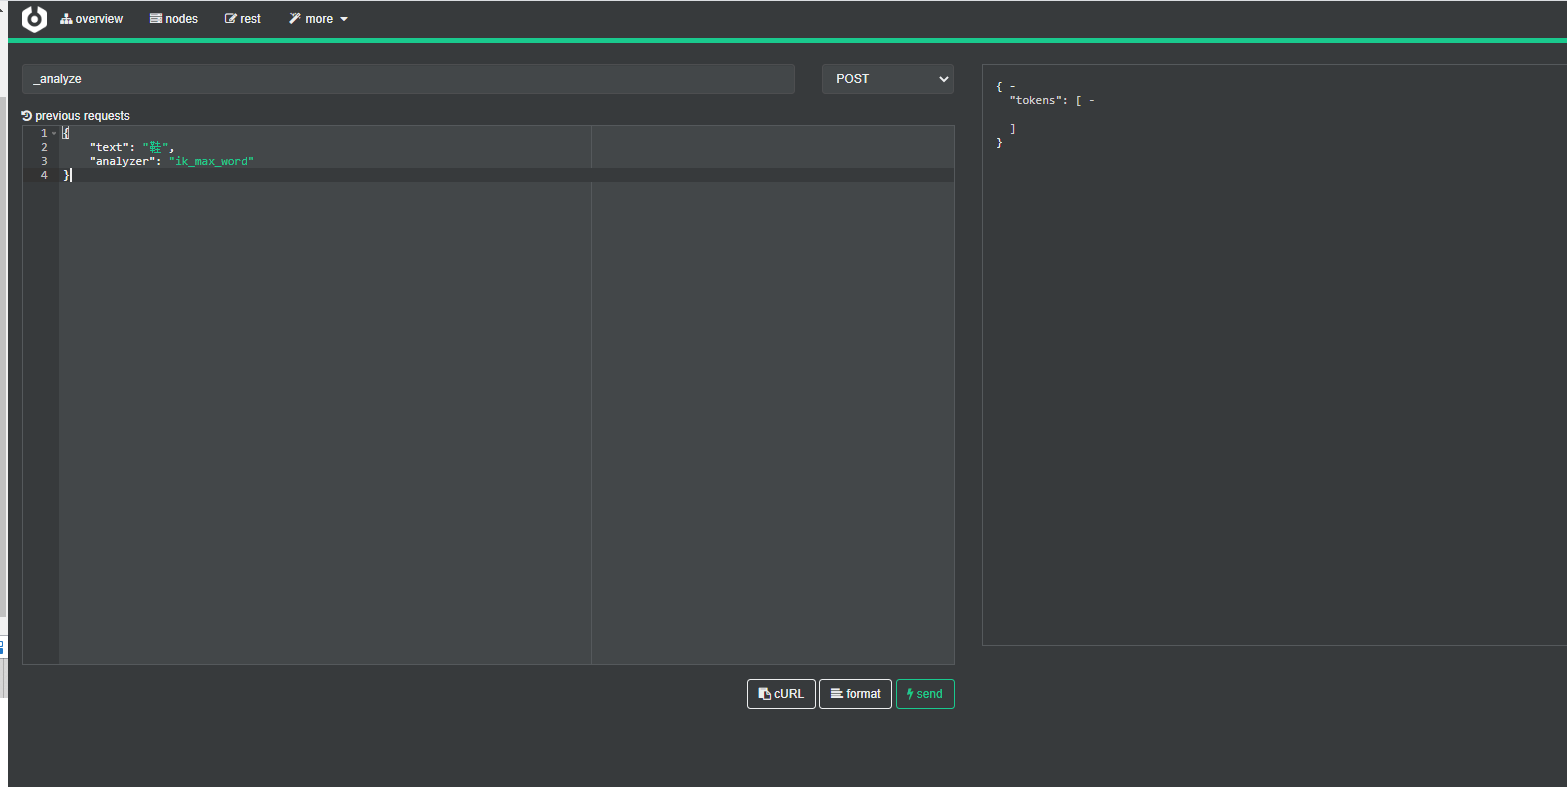This screenshot has height=787, width=1567.
Task: Open the POST request method dropdown
Action: [886, 78]
